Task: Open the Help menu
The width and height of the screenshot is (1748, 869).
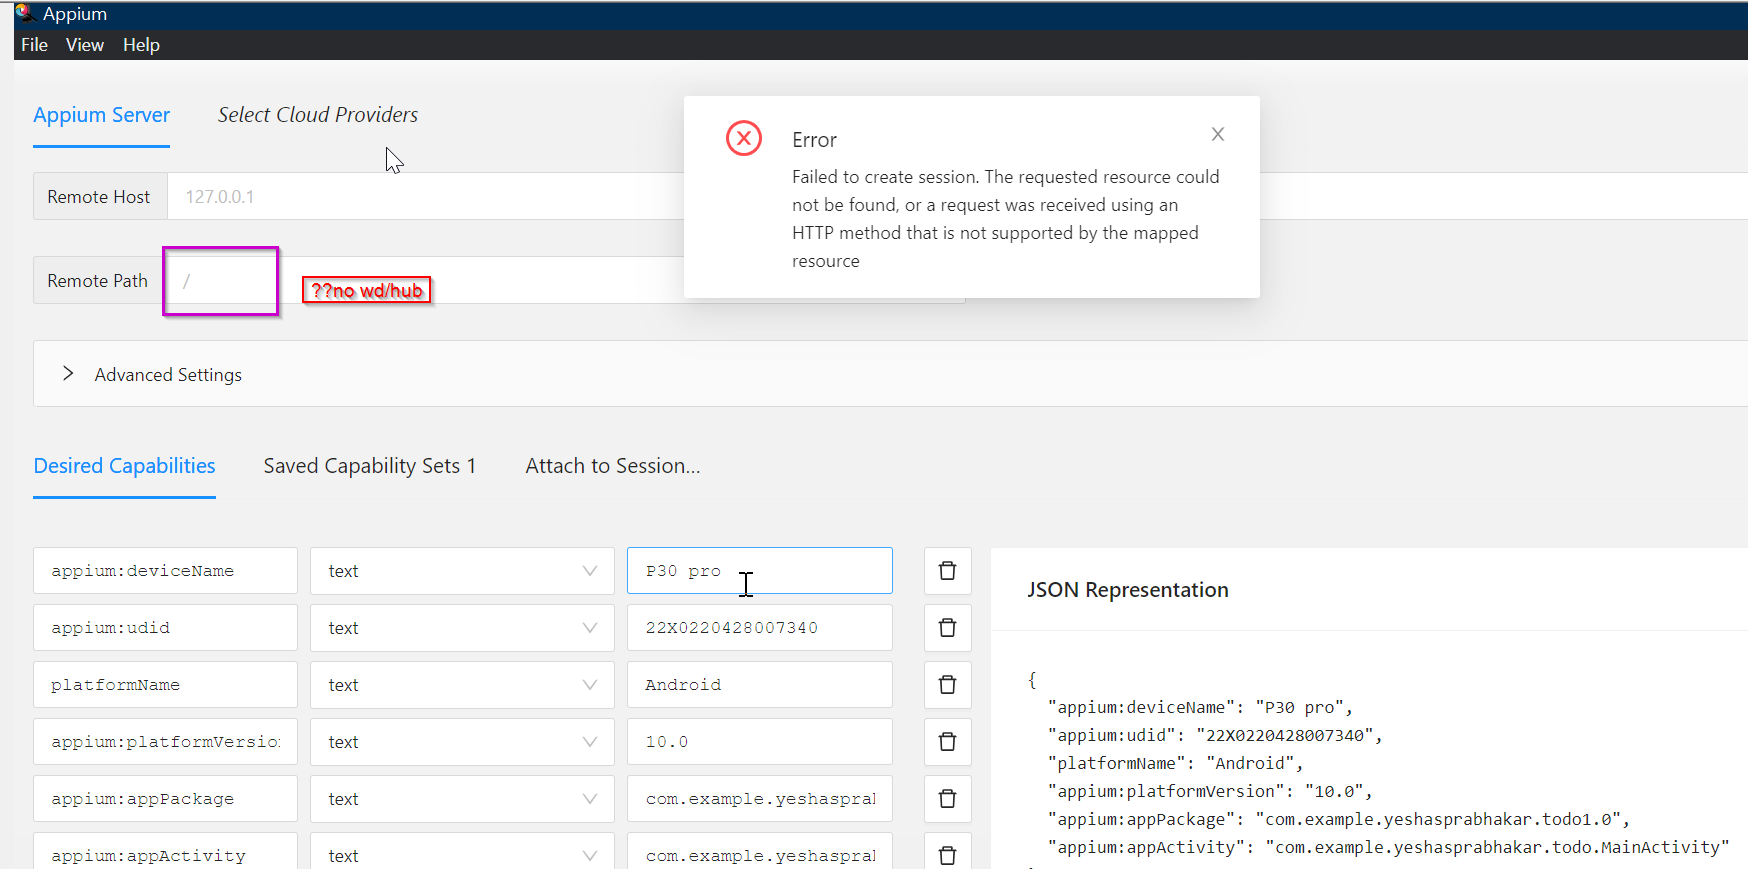Action: click(x=141, y=45)
